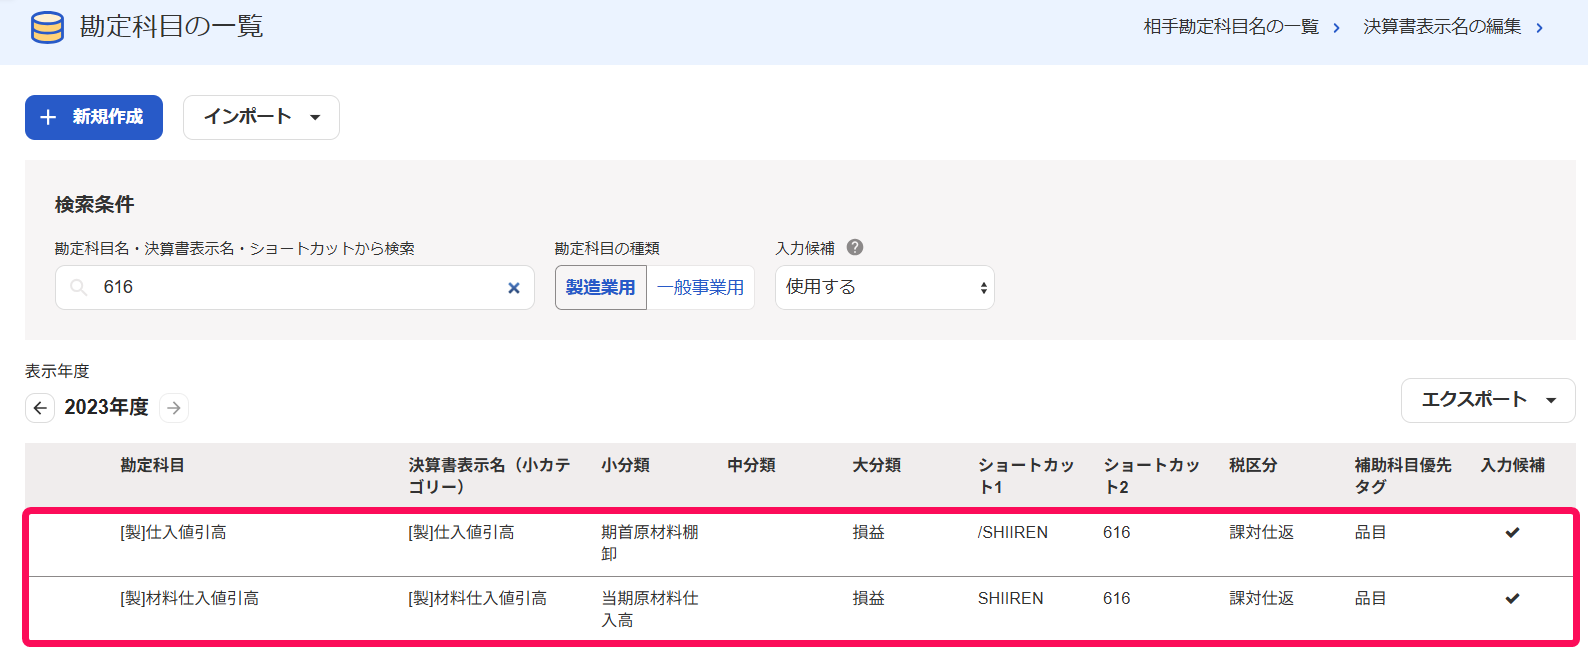Click into the search field containing 616
1588x663 pixels.
[295, 288]
